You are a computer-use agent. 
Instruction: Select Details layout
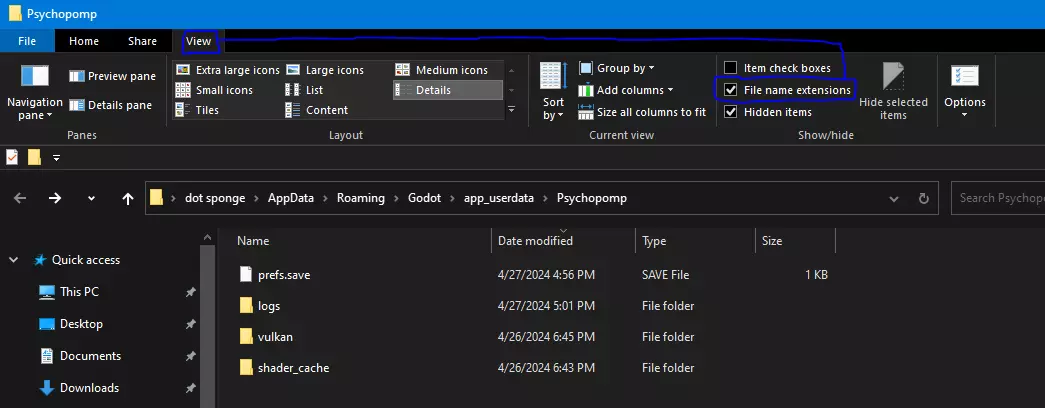click(x=447, y=90)
